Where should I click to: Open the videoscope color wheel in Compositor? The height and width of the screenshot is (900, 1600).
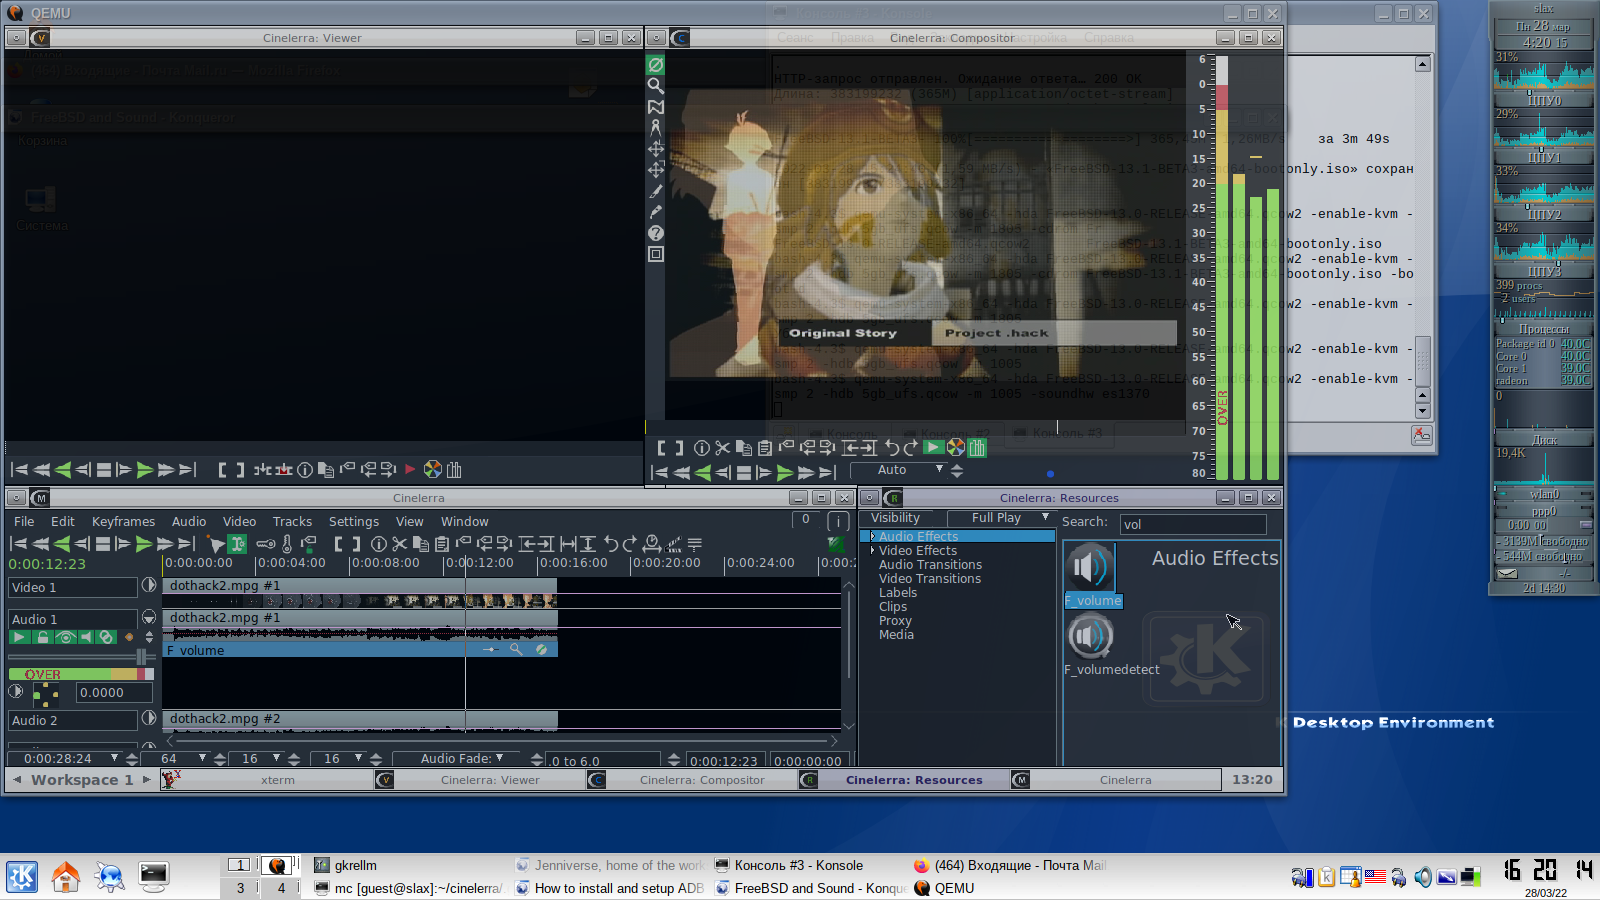click(x=956, y=448)
